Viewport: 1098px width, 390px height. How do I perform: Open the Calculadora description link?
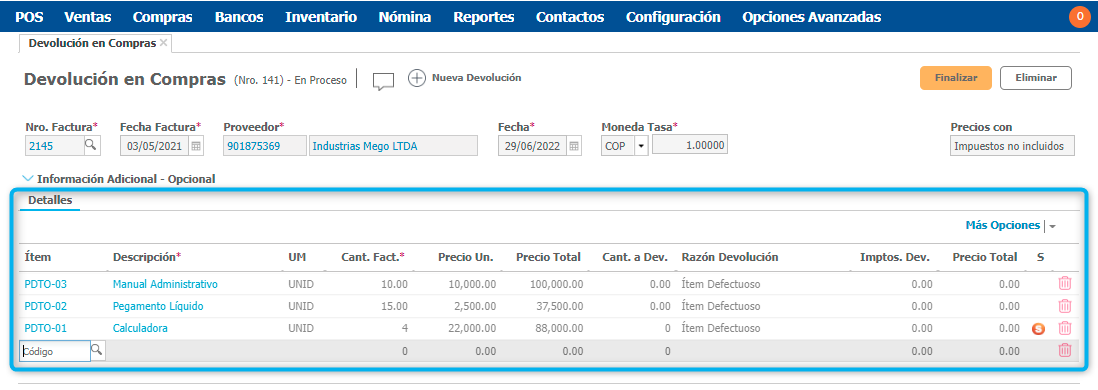coord(140,328)
